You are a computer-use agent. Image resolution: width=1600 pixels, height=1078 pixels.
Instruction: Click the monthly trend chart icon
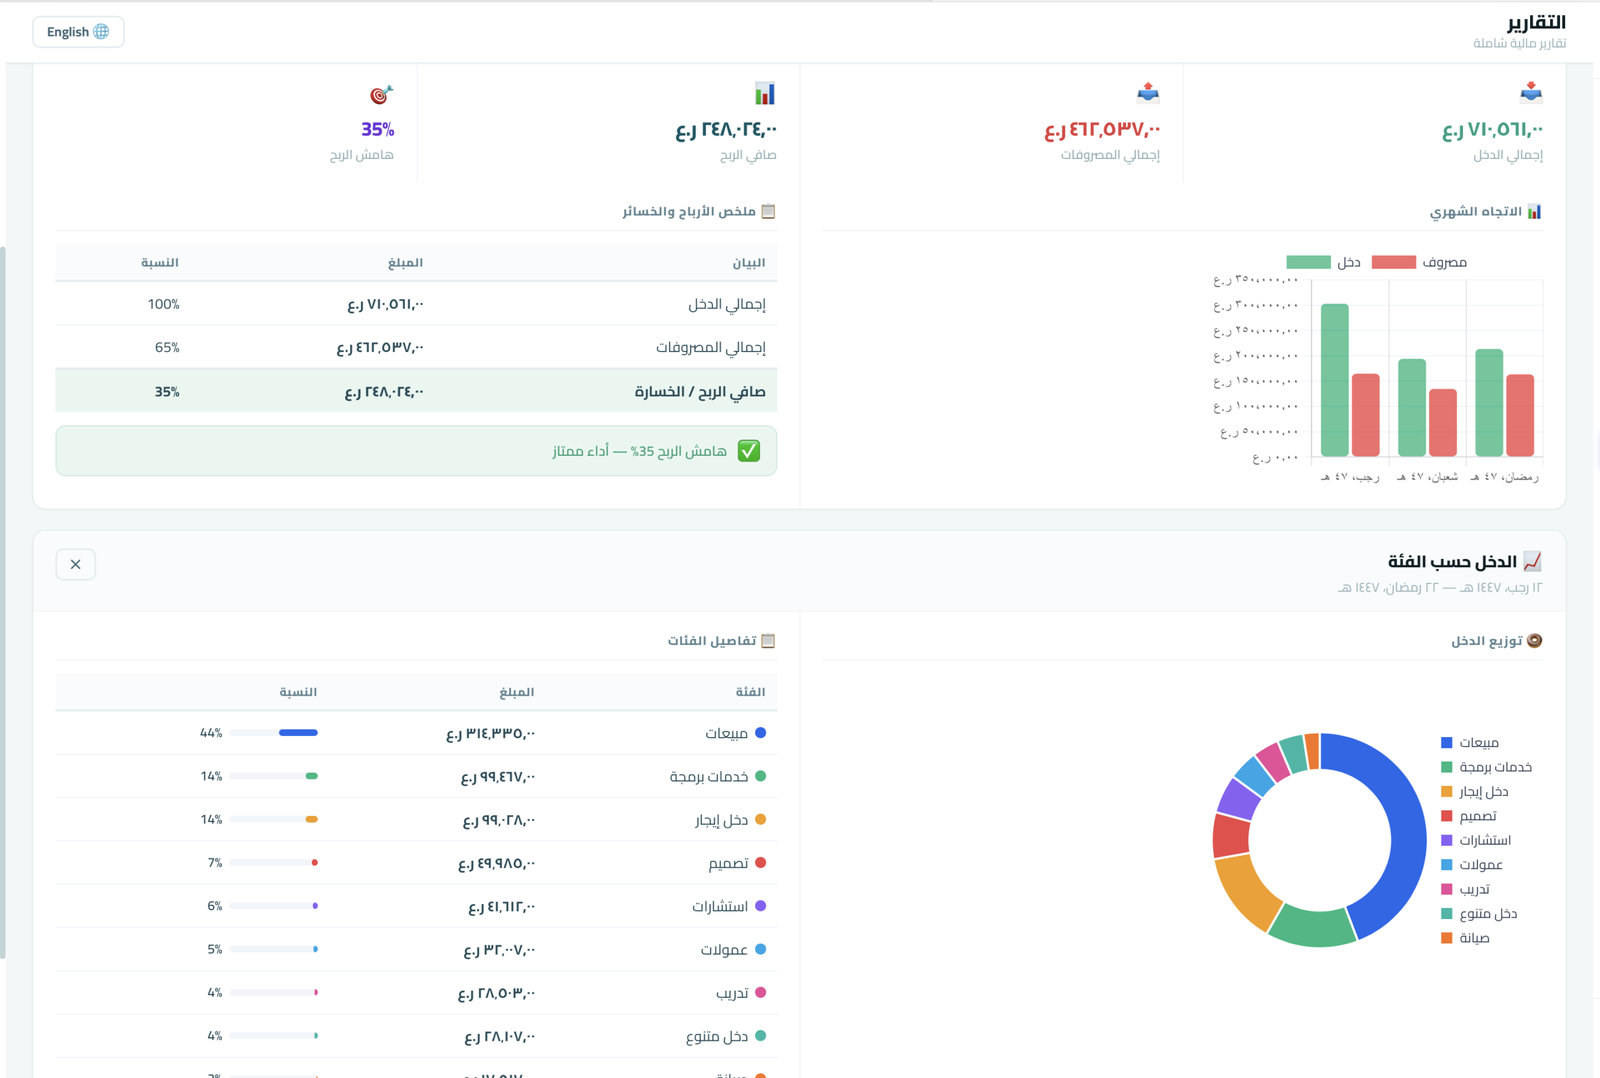[x=1534, y=211]
